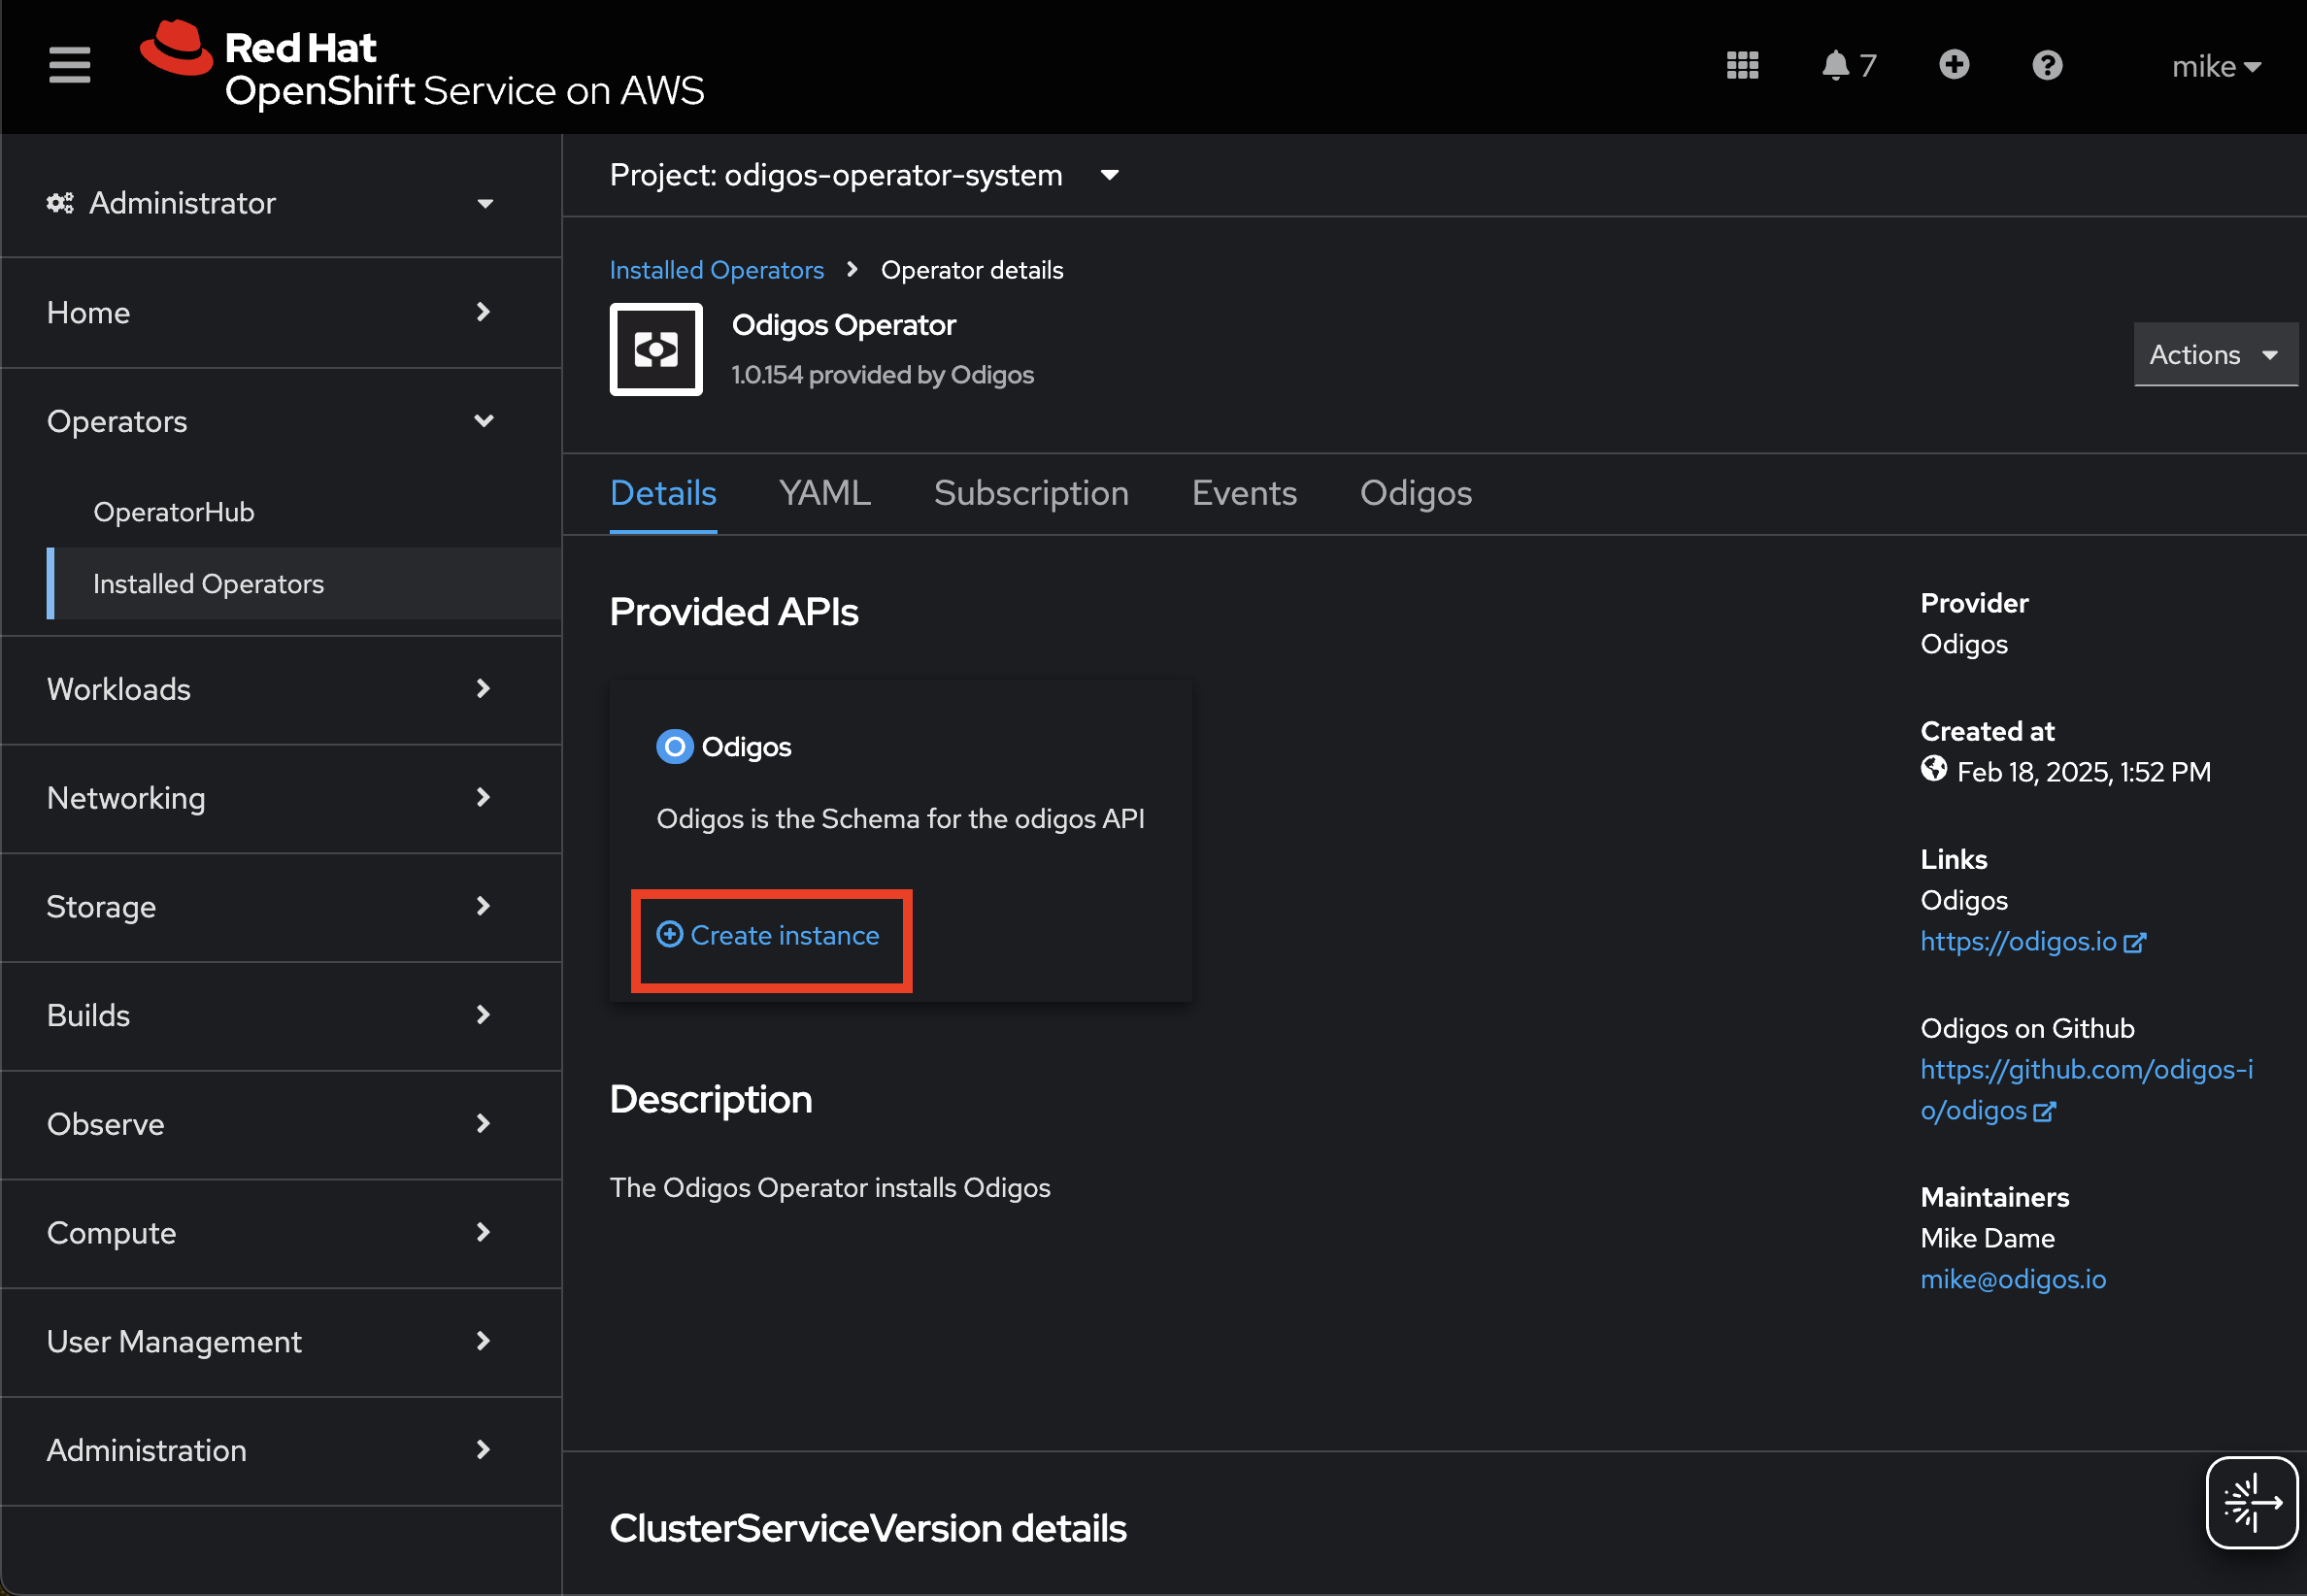Screen dimensions: 2307x1596
Task: Open the help question mark menu
Action: (x=2047, y=66)
